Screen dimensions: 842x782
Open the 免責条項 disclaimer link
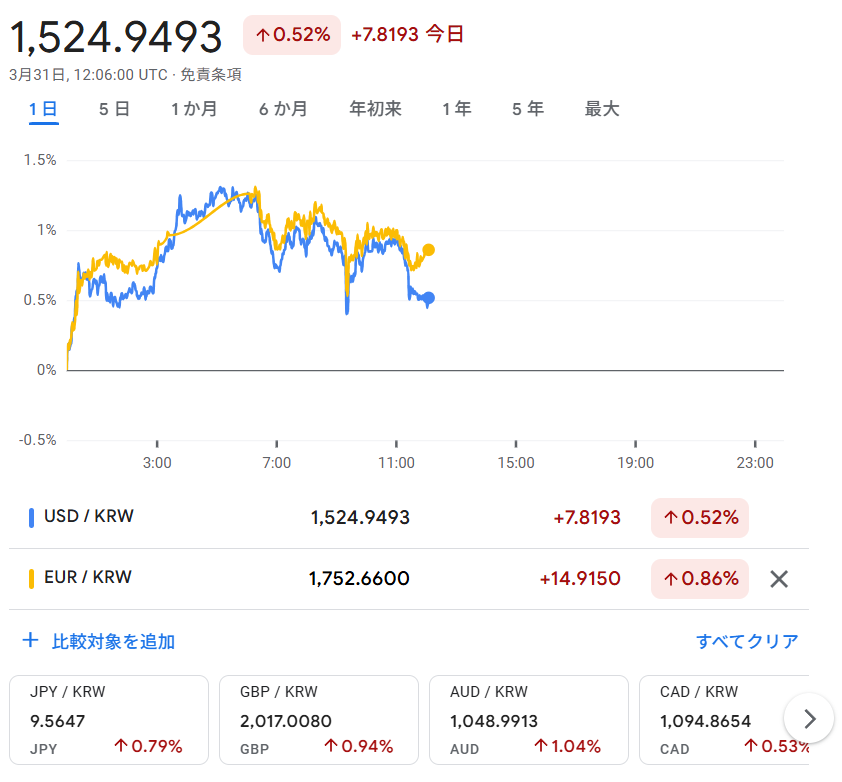pos(211,75)
